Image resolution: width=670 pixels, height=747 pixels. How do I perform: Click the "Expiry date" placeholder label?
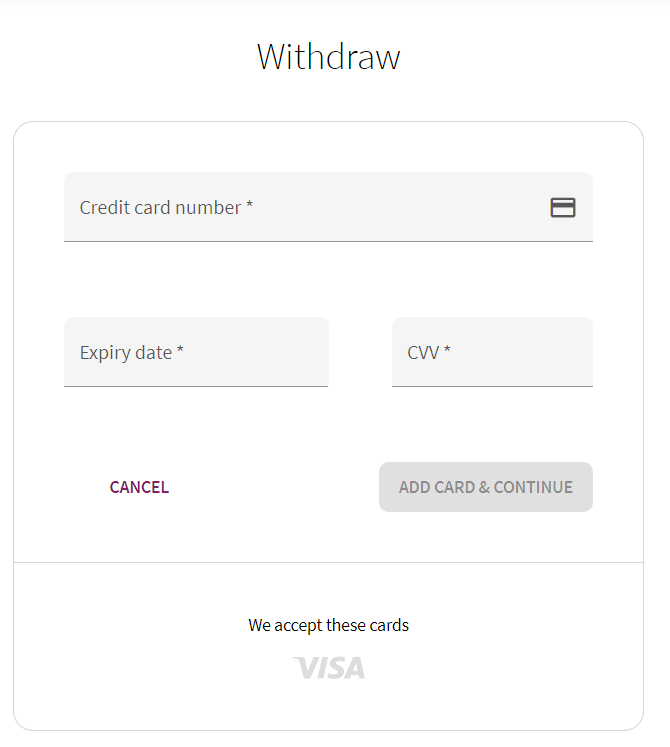point(126,353)
